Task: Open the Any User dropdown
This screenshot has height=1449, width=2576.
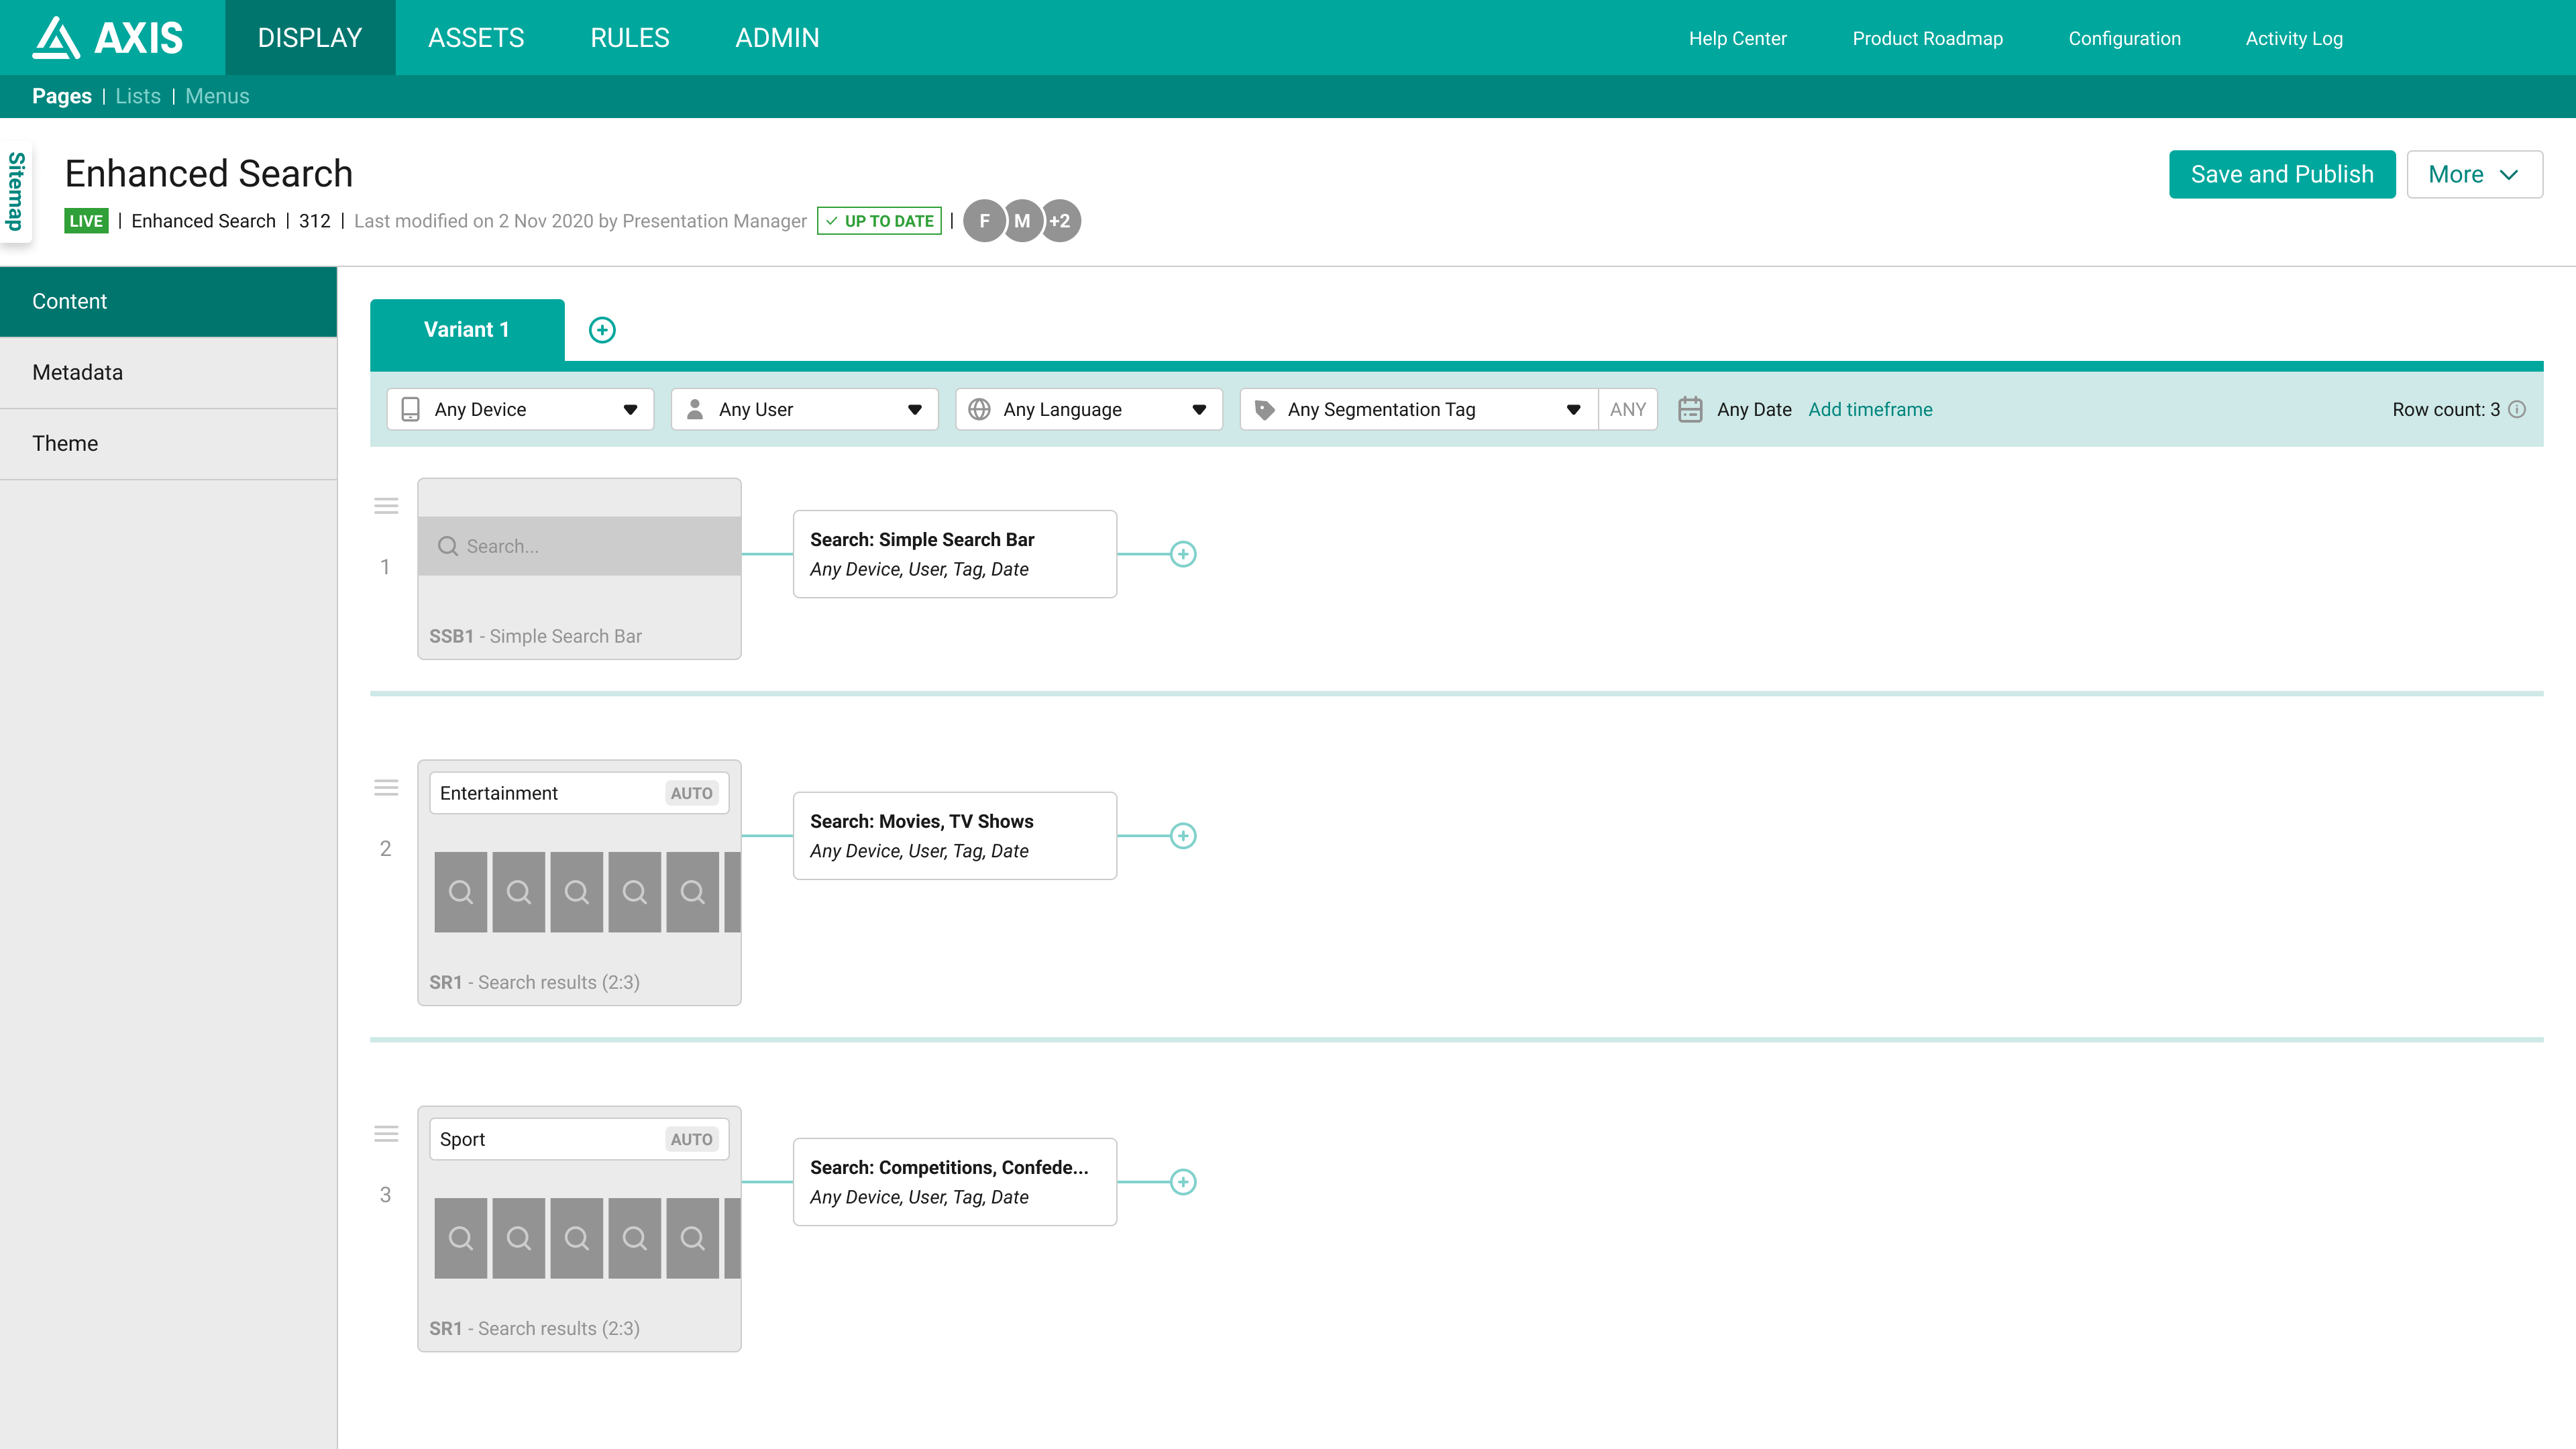Action: coord(805,409)
